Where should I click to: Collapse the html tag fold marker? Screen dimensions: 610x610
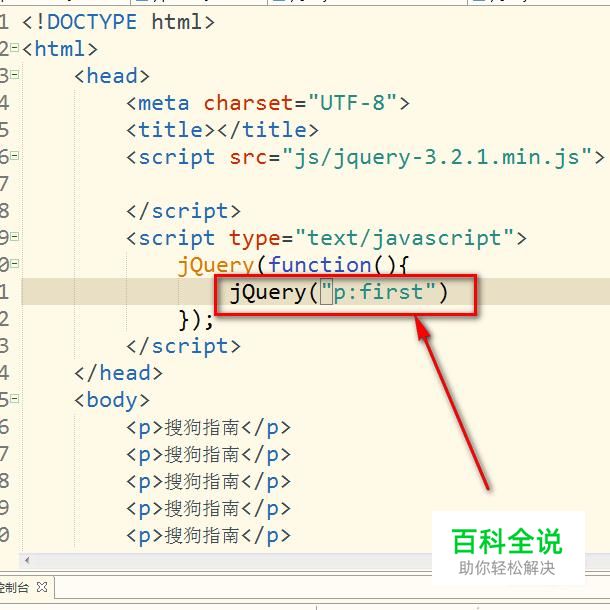14,48
